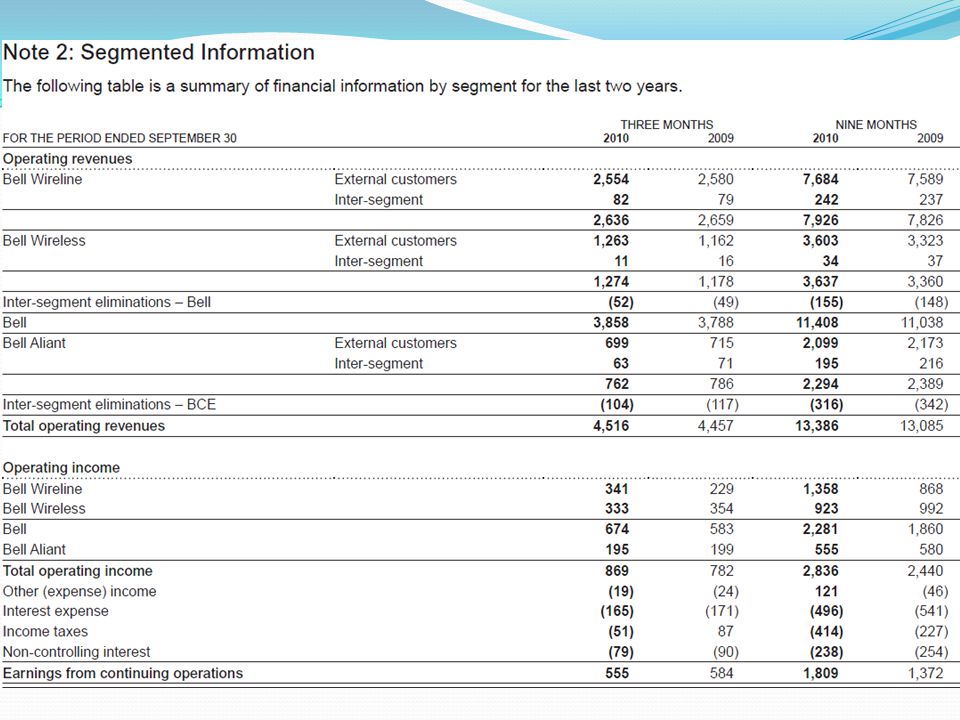Click the Bell Wireless subtotal 1,274
The image size is (960, 720).
(x=611, y=282)
